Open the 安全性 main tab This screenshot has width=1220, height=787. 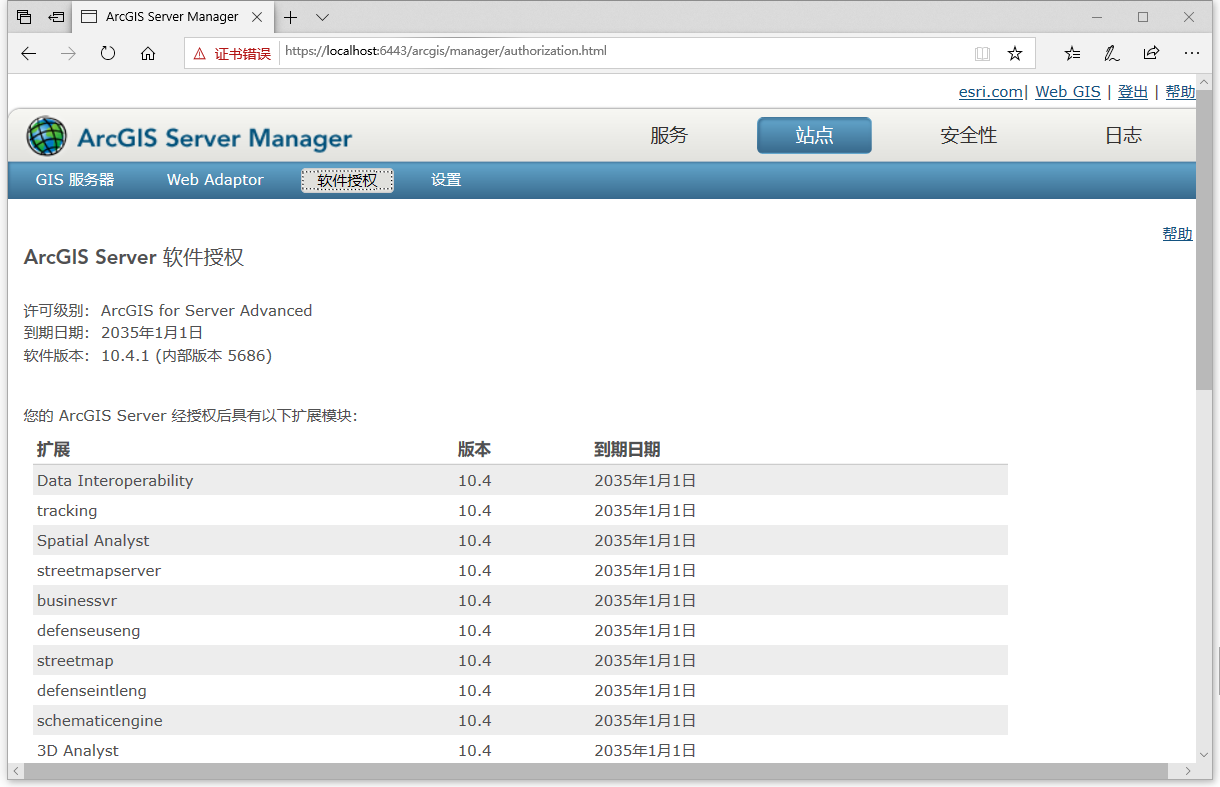(x=968, y=136)
